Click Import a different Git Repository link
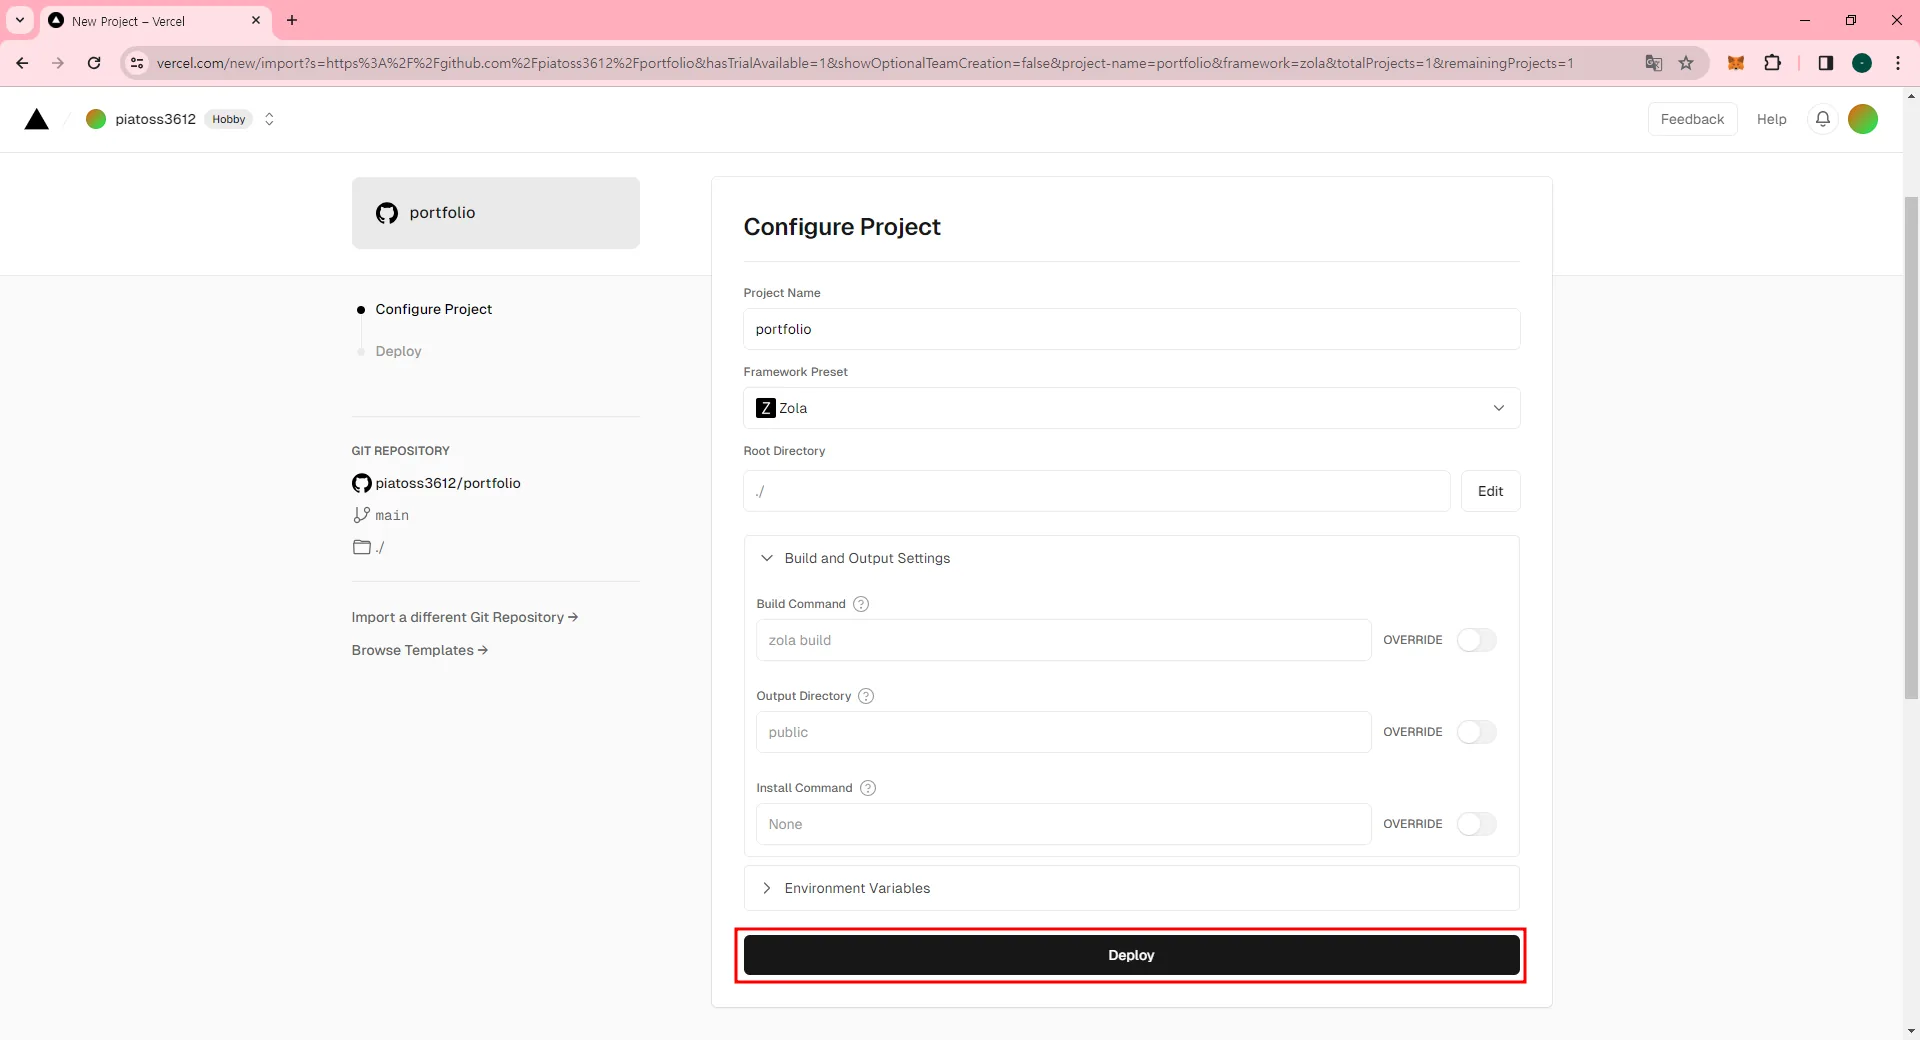The height and width of the screenshot is (1040, 1920). coord(465,617)
